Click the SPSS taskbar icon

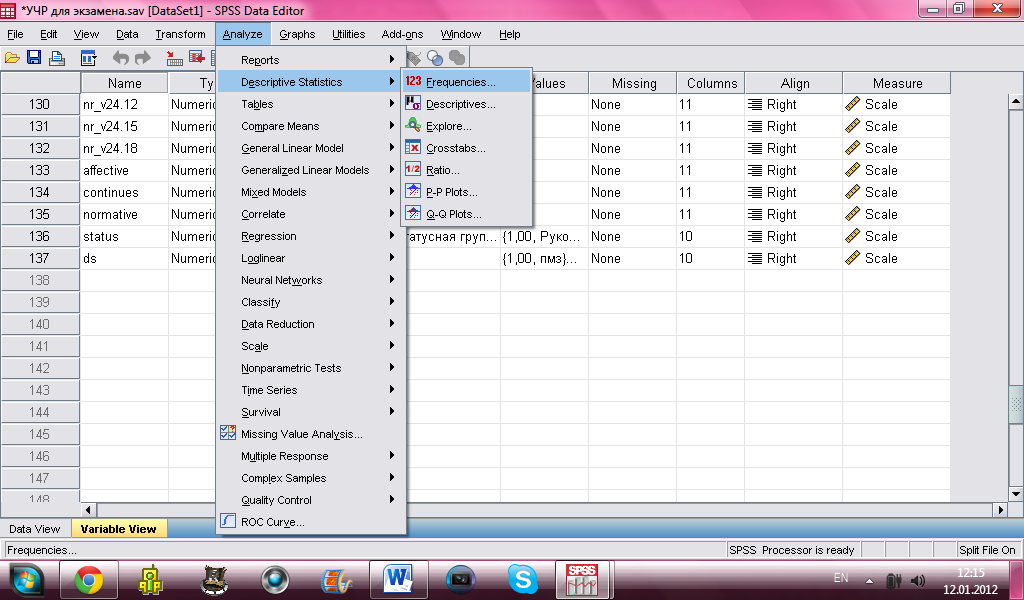582,580
